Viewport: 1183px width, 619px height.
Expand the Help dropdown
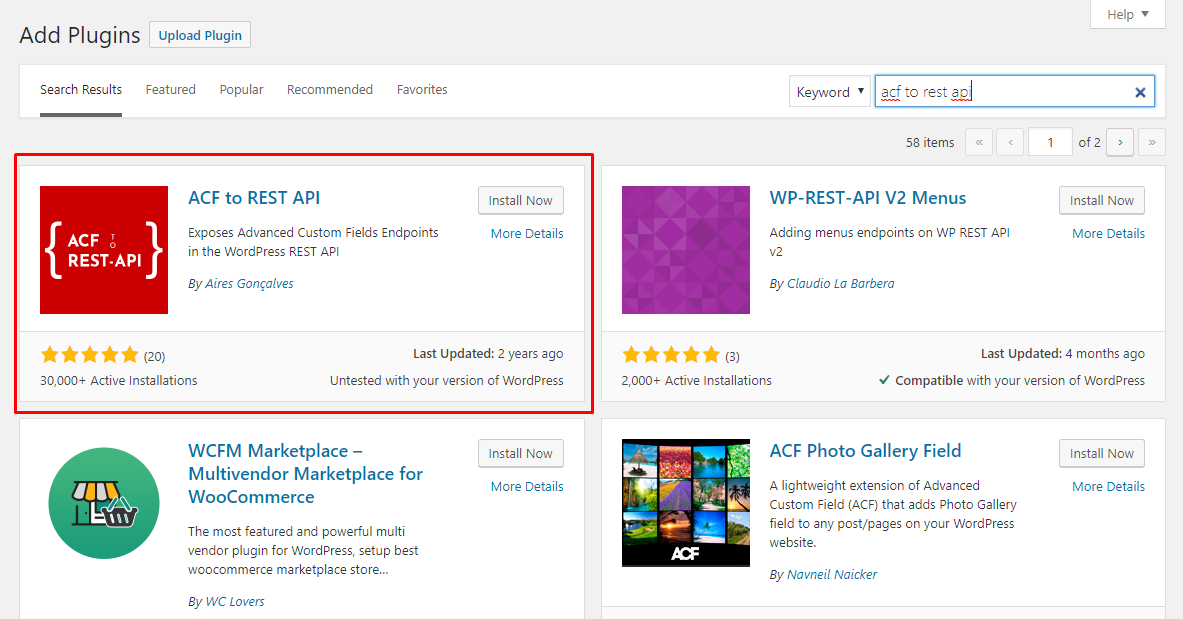pos(1126,14)
